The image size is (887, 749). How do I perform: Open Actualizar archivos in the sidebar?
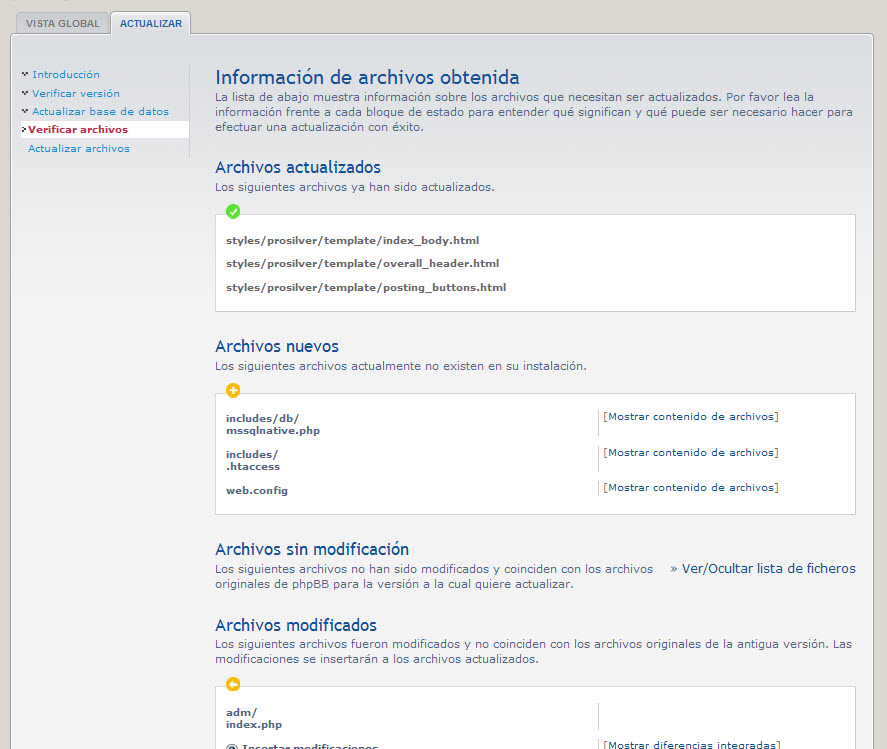click(x=79, y=147)
